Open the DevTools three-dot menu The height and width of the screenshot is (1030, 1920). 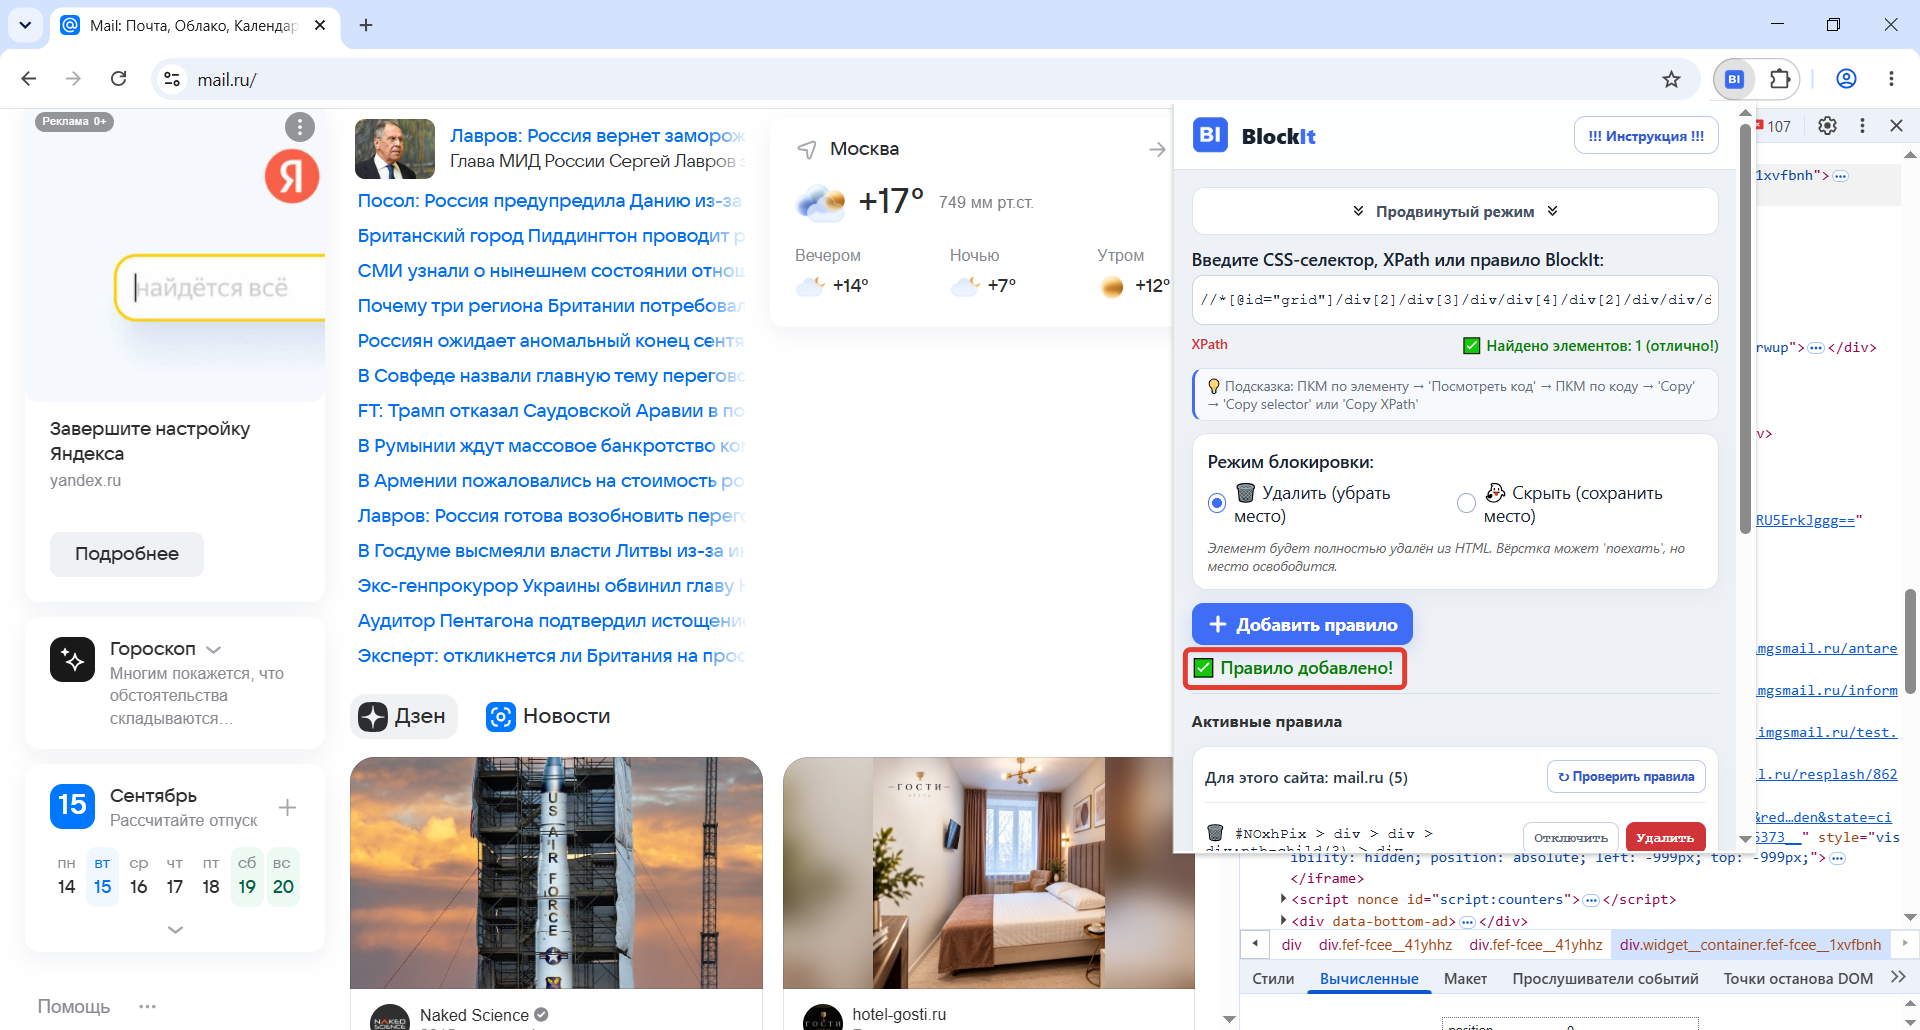(x=1862, y=126)
